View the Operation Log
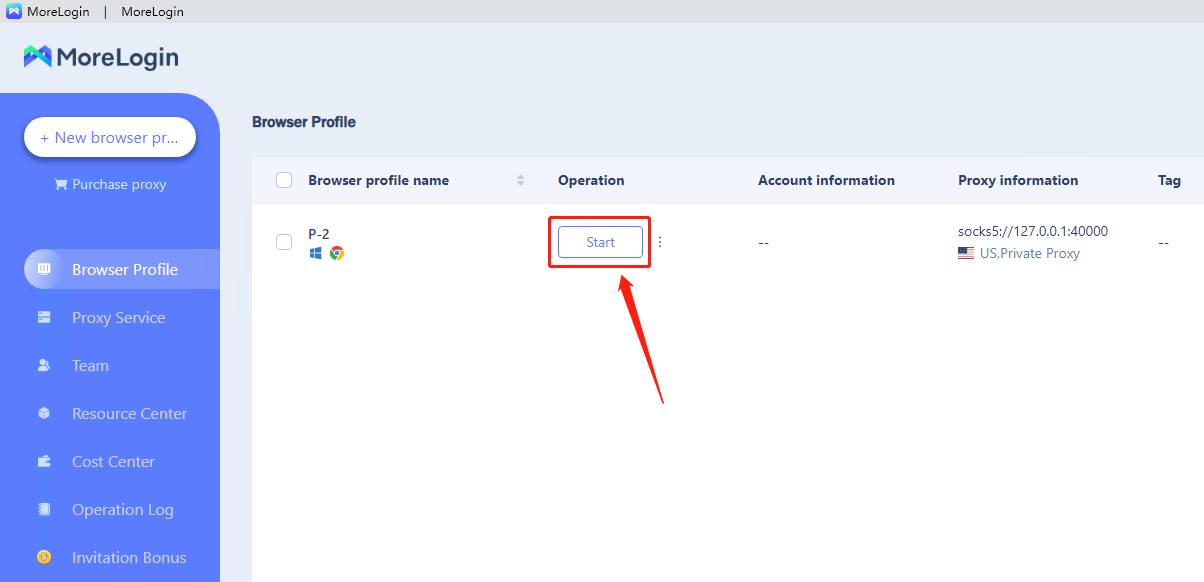This screenshot has width=1204, height=582. [x=122, y=509]
